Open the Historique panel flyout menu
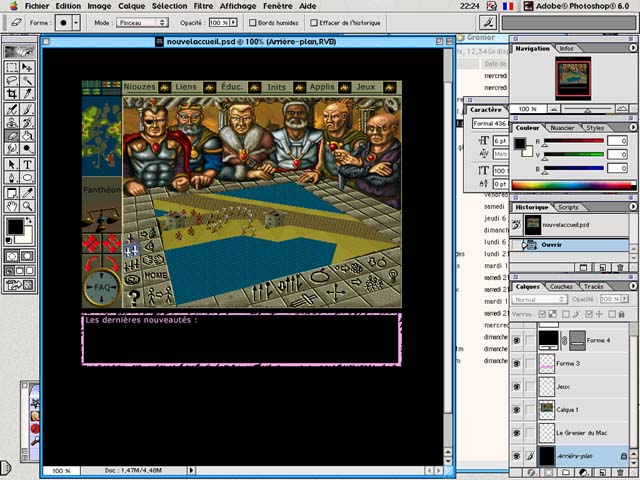640x480 pixels. click(x=633, y=207)
